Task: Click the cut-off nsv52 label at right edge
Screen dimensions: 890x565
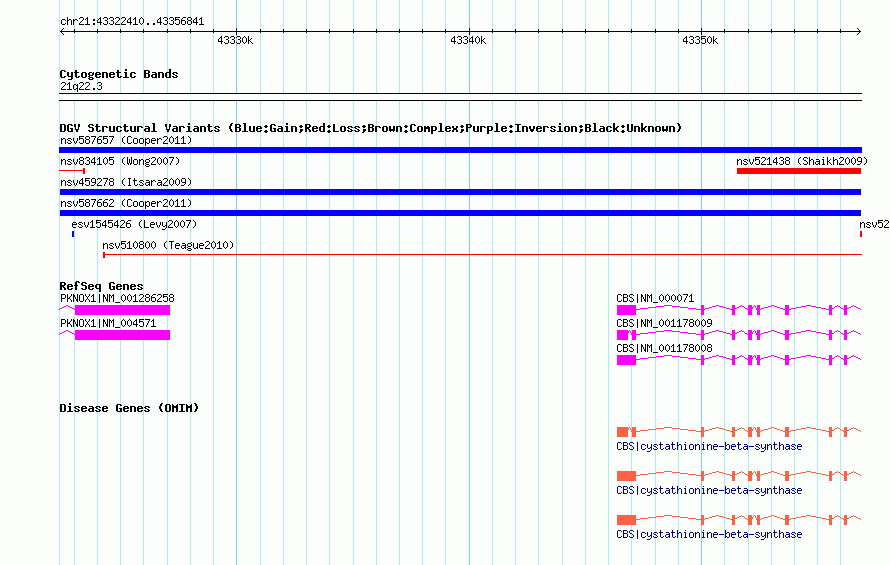Action: tap(874, 224)
